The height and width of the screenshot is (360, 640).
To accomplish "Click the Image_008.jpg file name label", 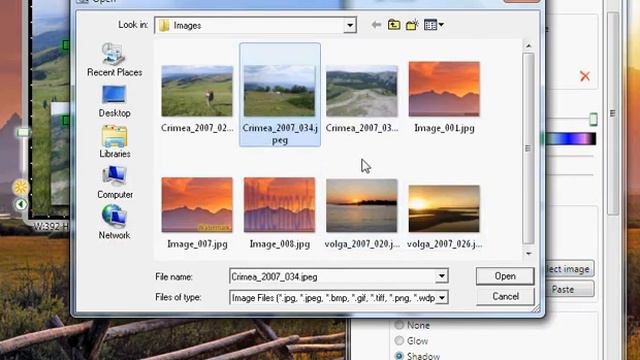I will (x=280, y=244).
